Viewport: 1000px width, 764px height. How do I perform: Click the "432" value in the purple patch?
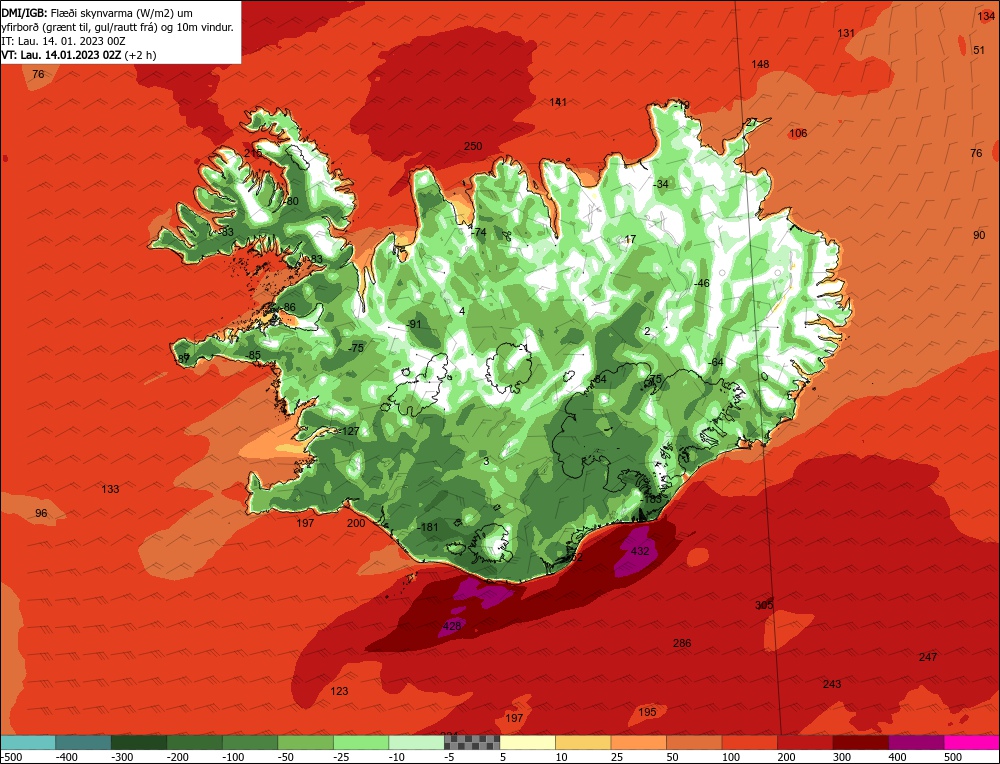tap(640, 550)
